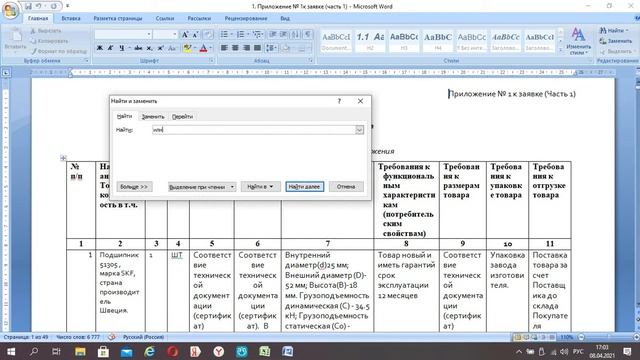Screen dimensions: 640x360
Task: Clear text formatting
Action: [208, 35]
